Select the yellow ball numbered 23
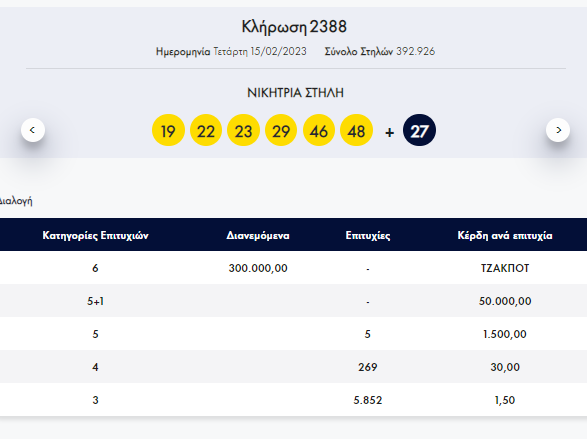Screen dimensions: 587x439 [x=243, y=130]
